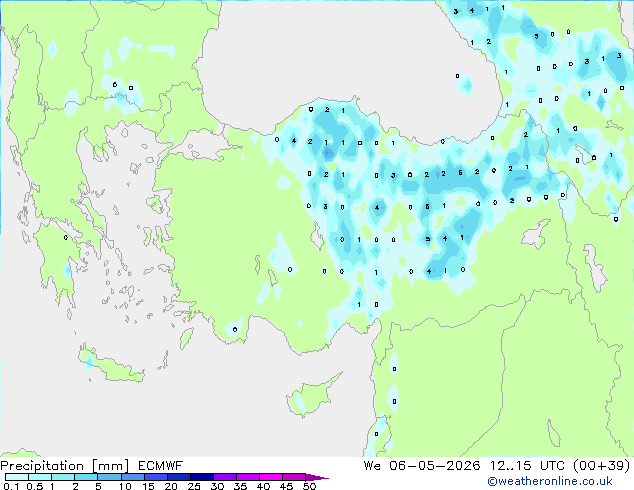Click the '30' legend scale label
This screenshot has height=490, width=634.
point(217,486)
